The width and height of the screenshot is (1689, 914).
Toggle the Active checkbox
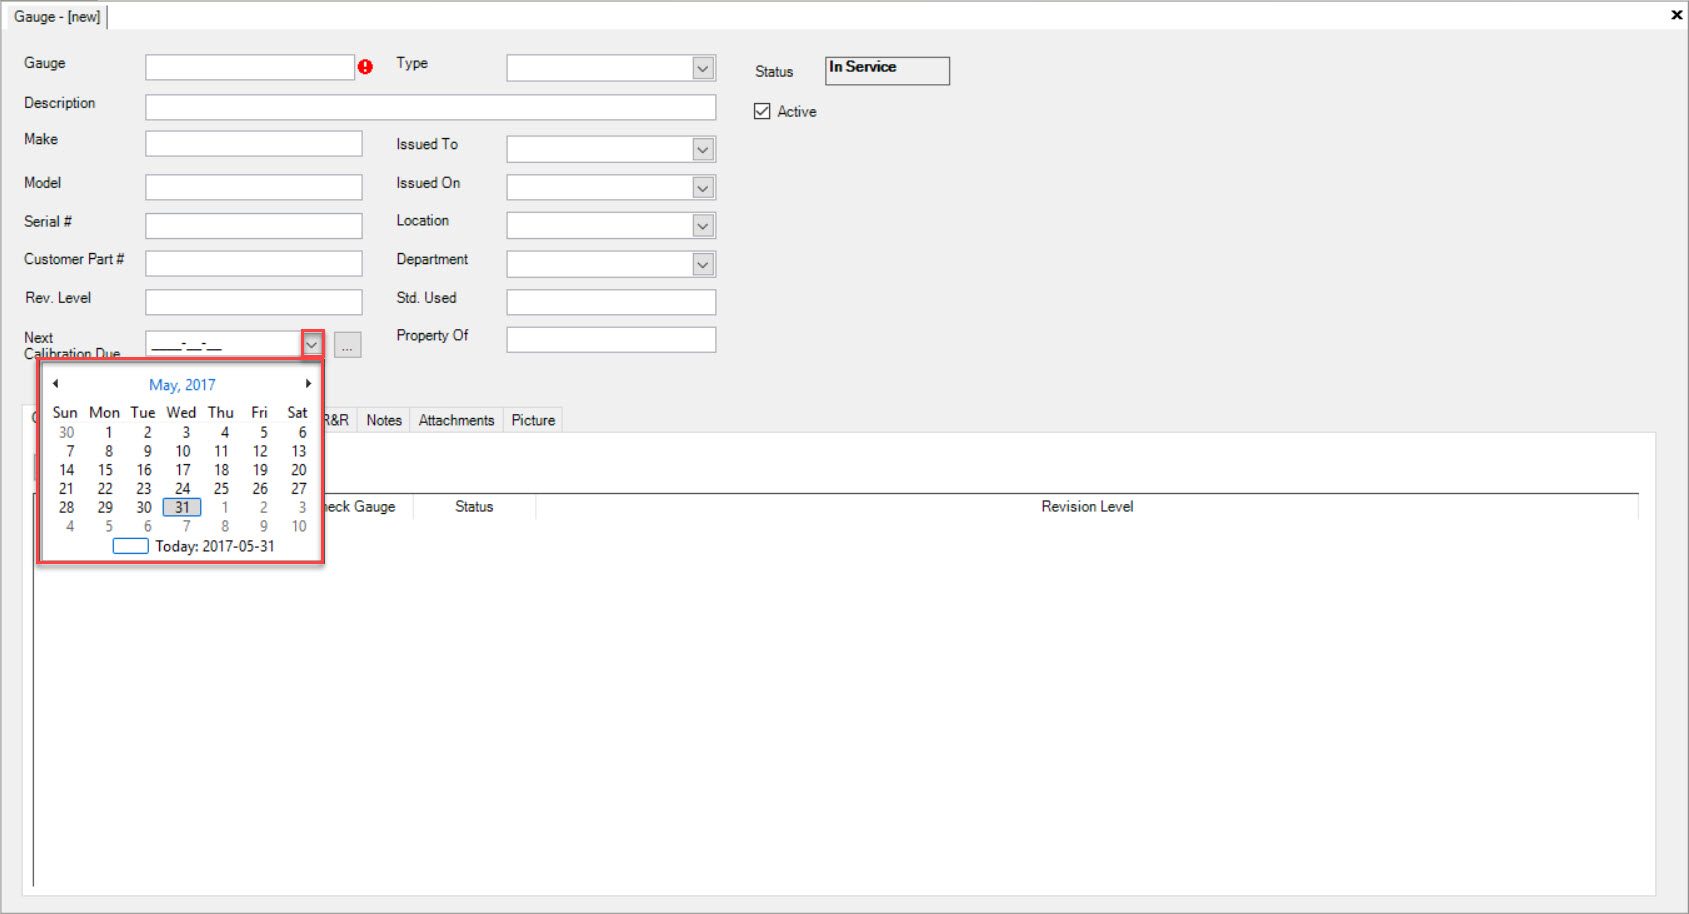762,111
